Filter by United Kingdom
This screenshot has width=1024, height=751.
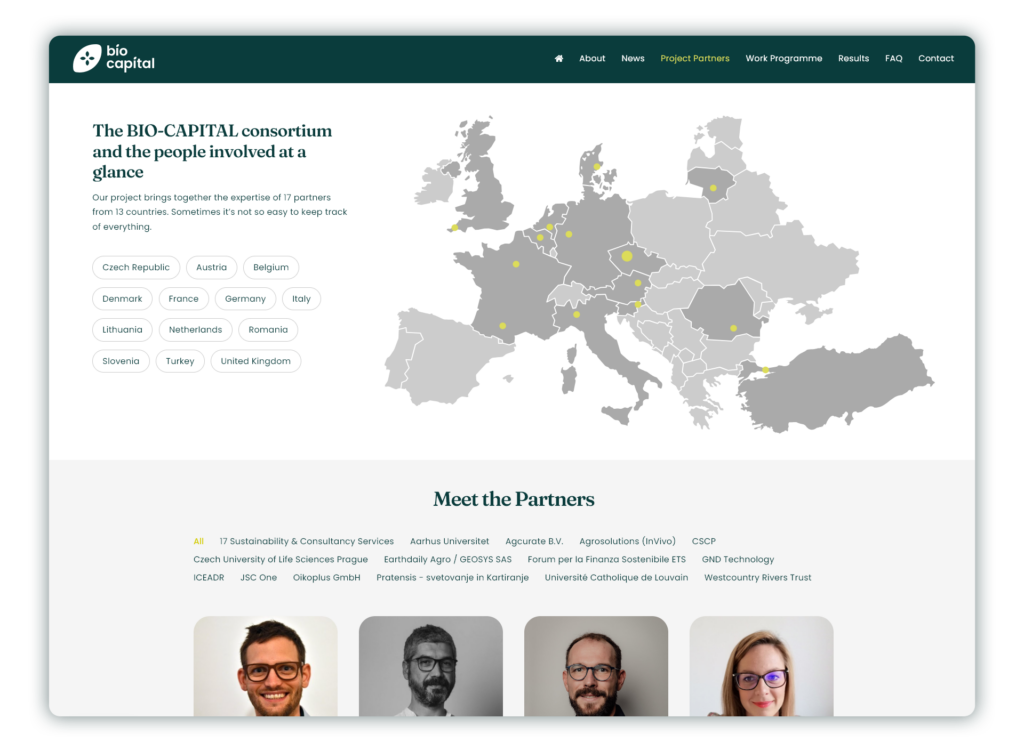[255, 361]
